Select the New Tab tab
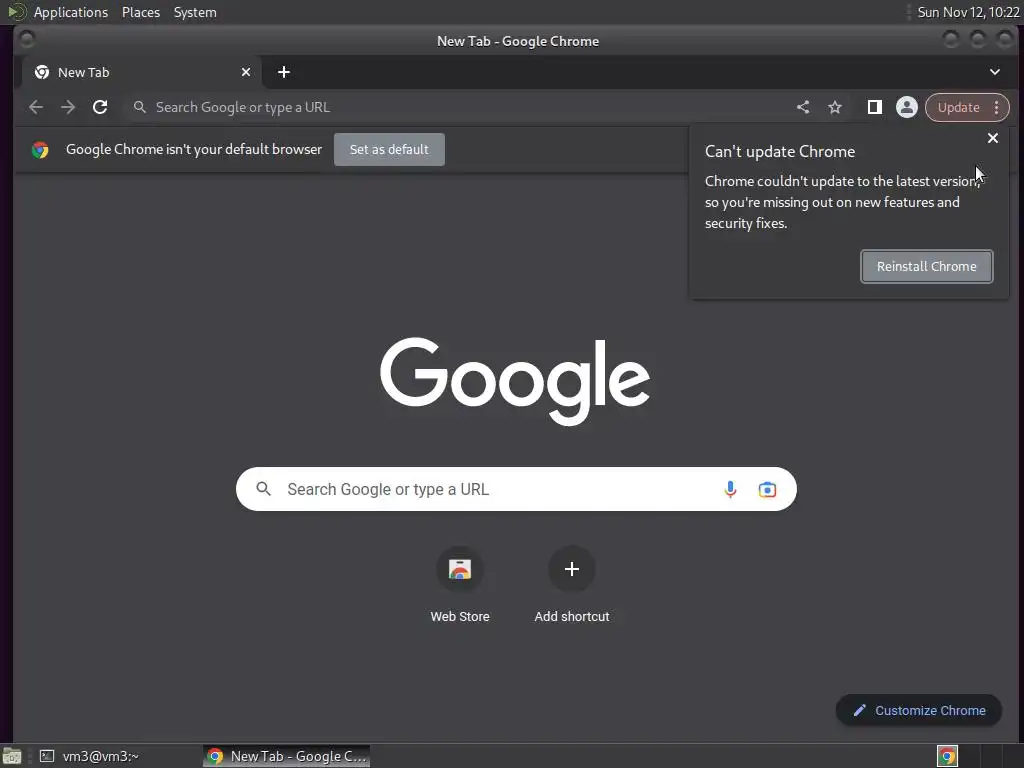The image size is (1024, 768). (x=142, y=72)
